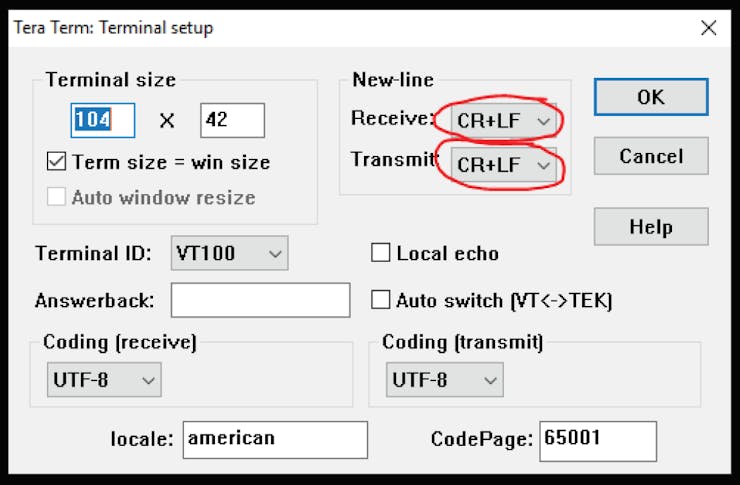
Task: Click the terminal height field showing 42
Action: tap(233, 120)
